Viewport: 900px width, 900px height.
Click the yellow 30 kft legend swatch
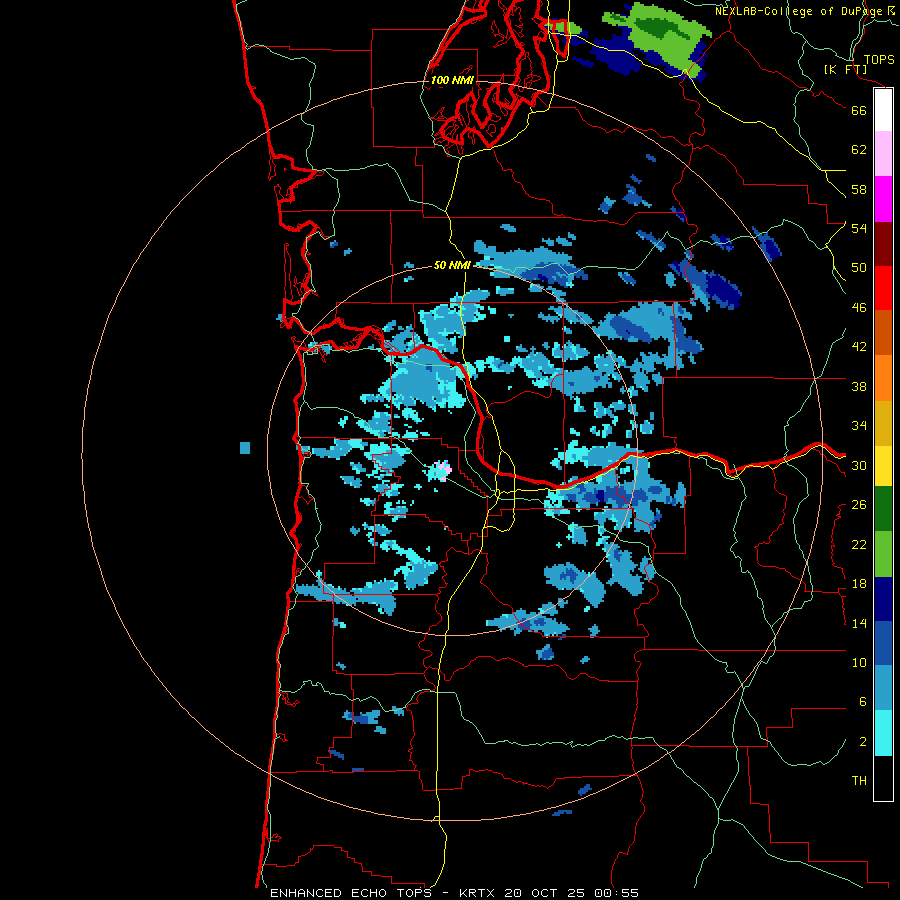tap(883, 465)
